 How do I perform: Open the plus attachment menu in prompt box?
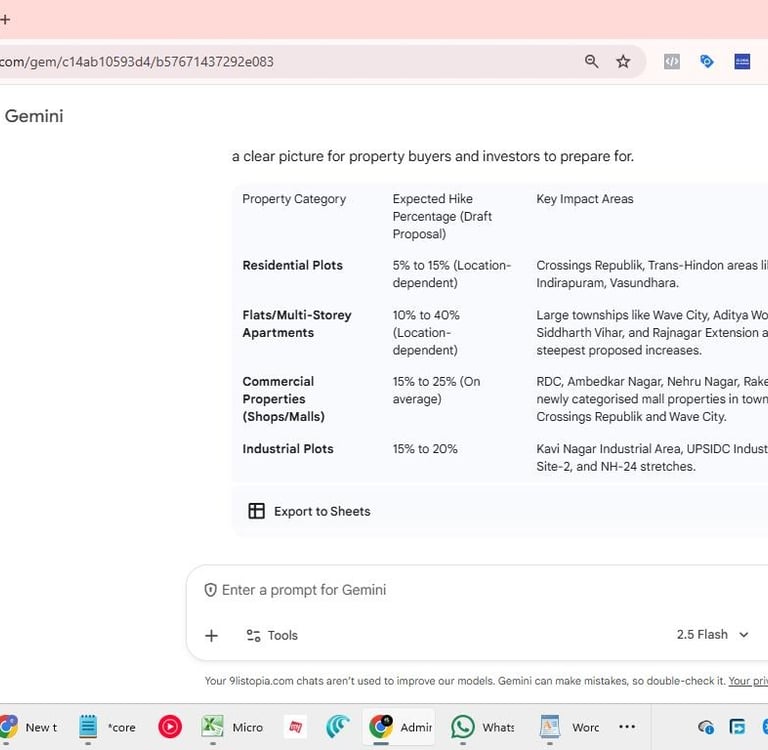coord(212,636)
